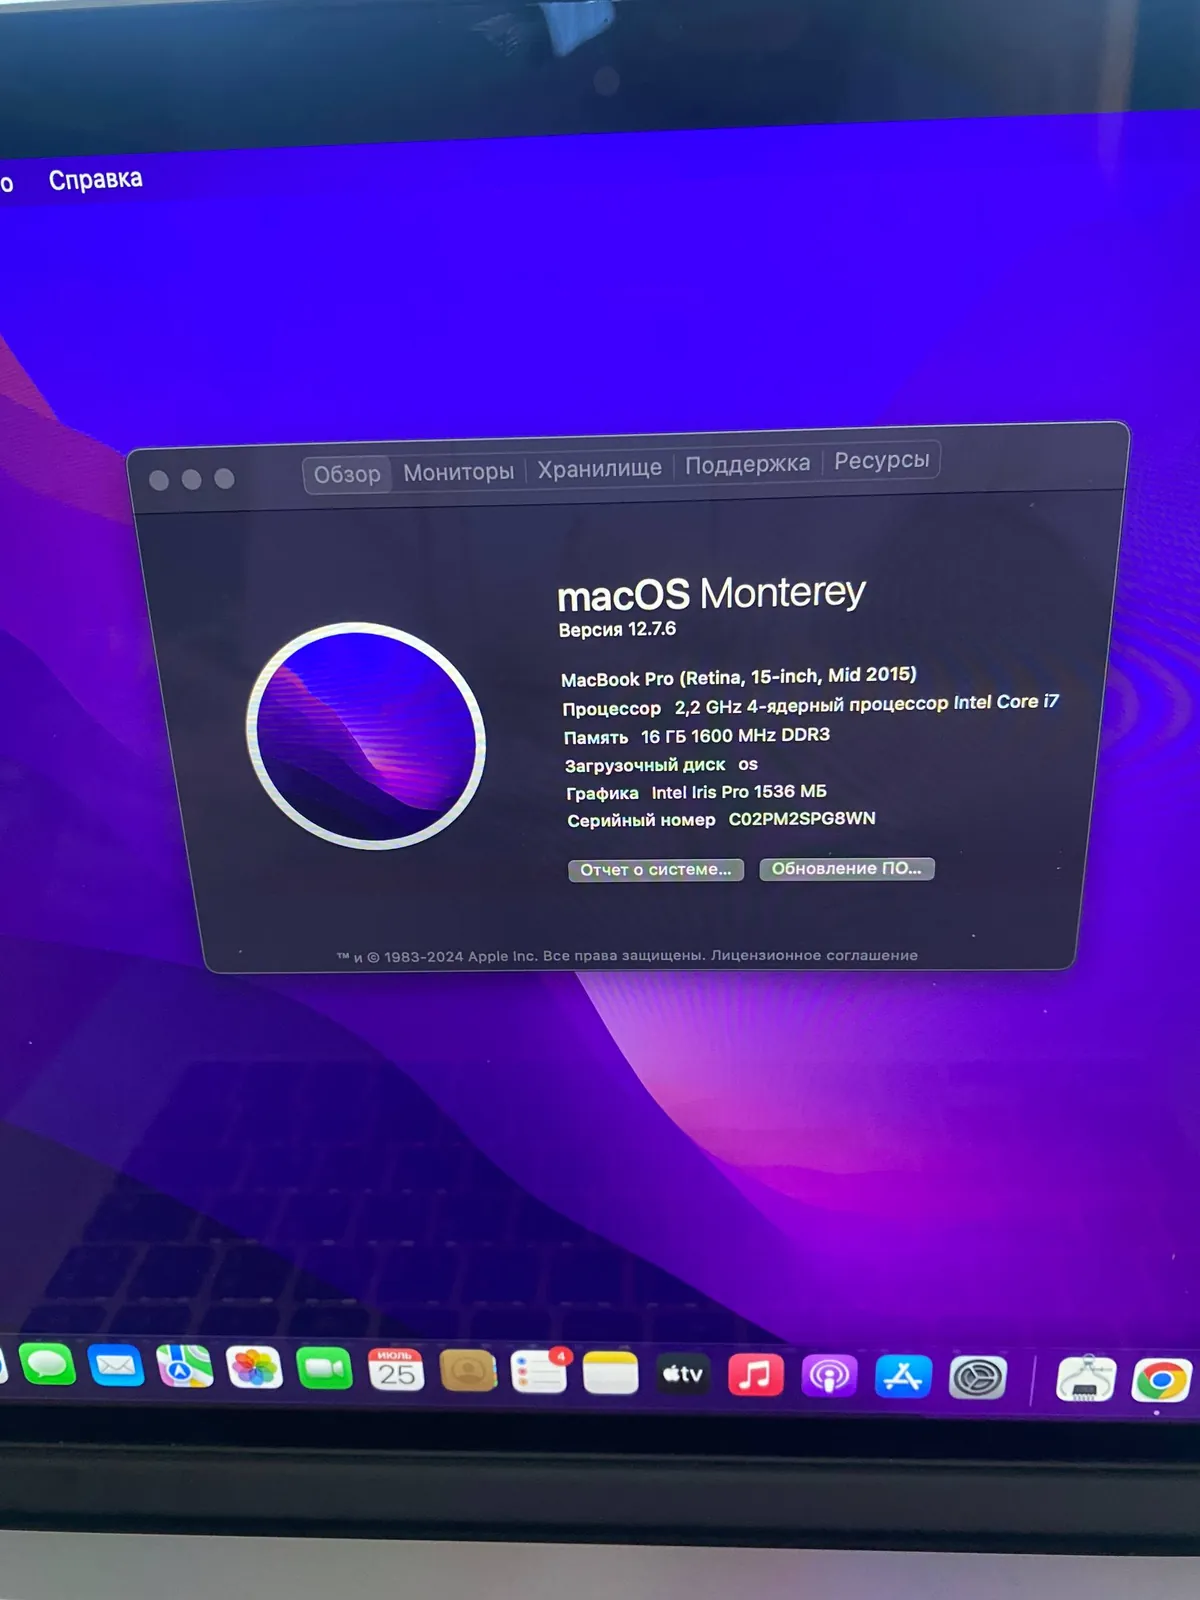Click the Обновление ПО button
The image size is (1200, 1600).
click(847, 868)
